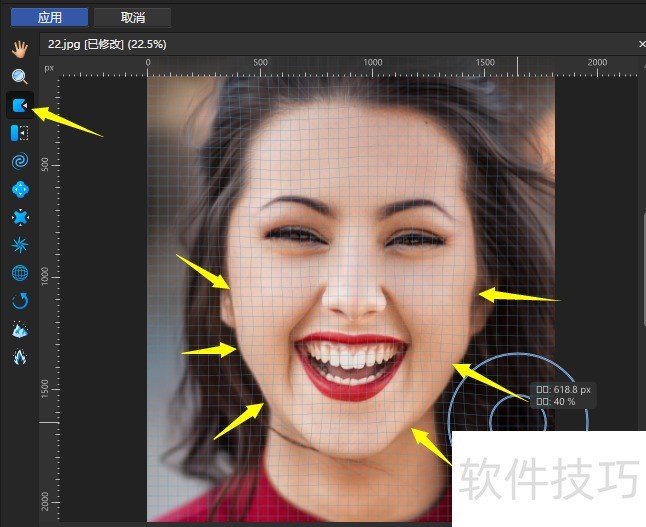This screenshot has width=646, height=527.
Task: Close the 22.jpg document tab
Action: pyautogui.click(x=641, y=44)
